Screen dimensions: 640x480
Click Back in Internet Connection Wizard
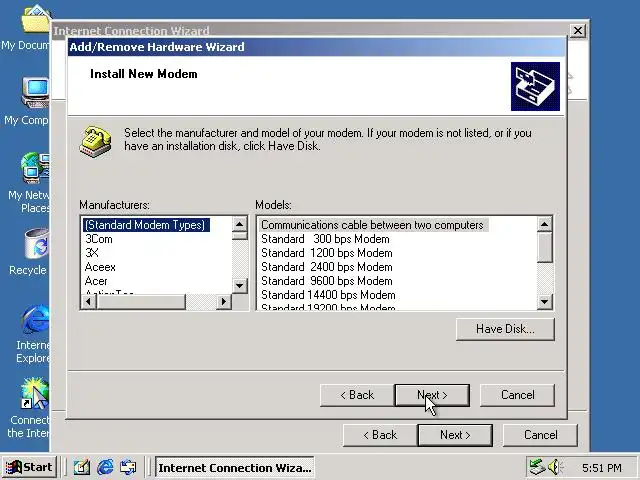click(x=380, y=435)
